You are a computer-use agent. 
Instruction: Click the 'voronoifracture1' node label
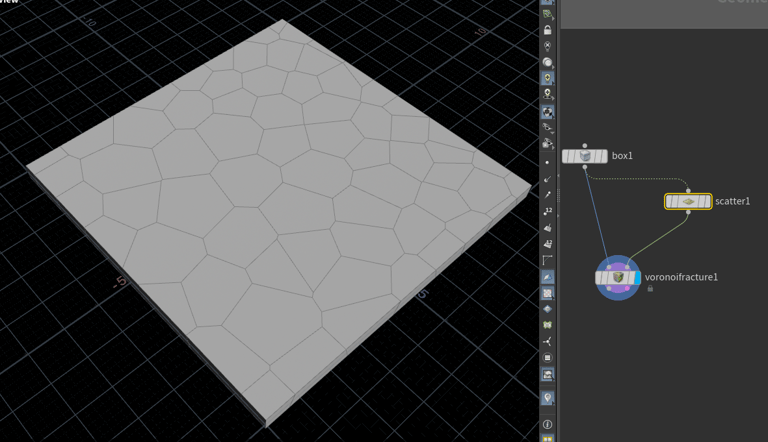(681, 277)
